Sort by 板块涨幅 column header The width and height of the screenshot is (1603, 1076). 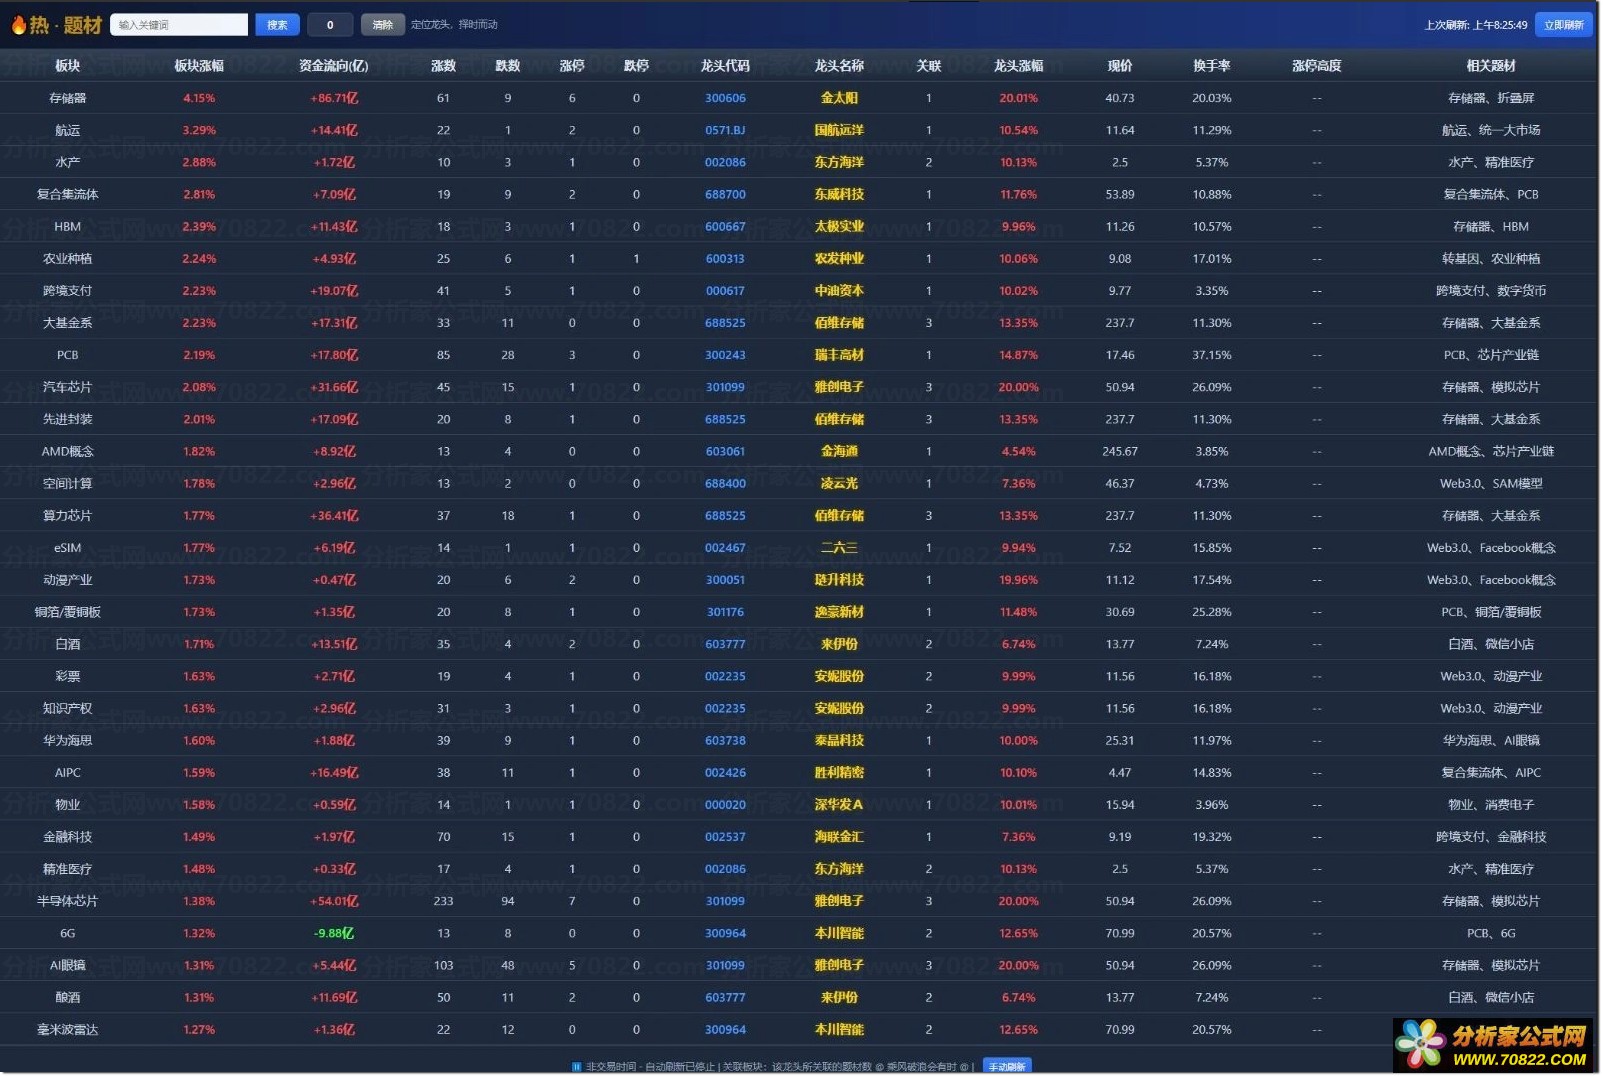[x=199, y=66]
